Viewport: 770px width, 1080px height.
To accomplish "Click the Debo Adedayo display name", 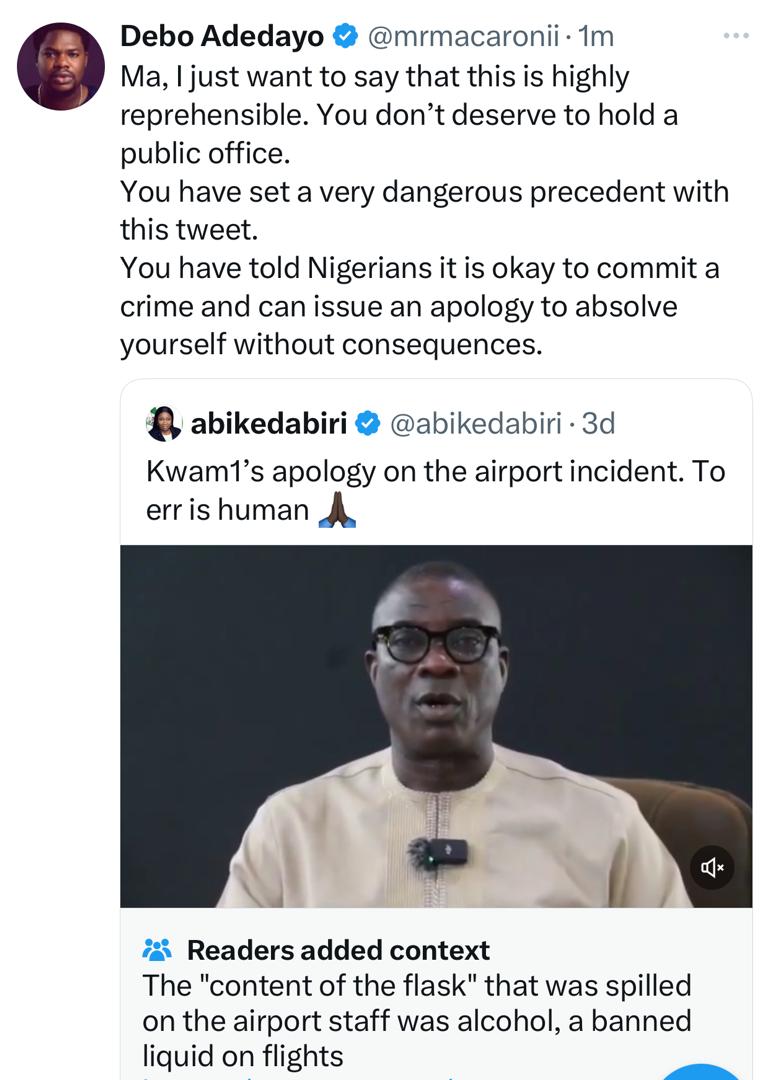I will click(x=221, y=37).
